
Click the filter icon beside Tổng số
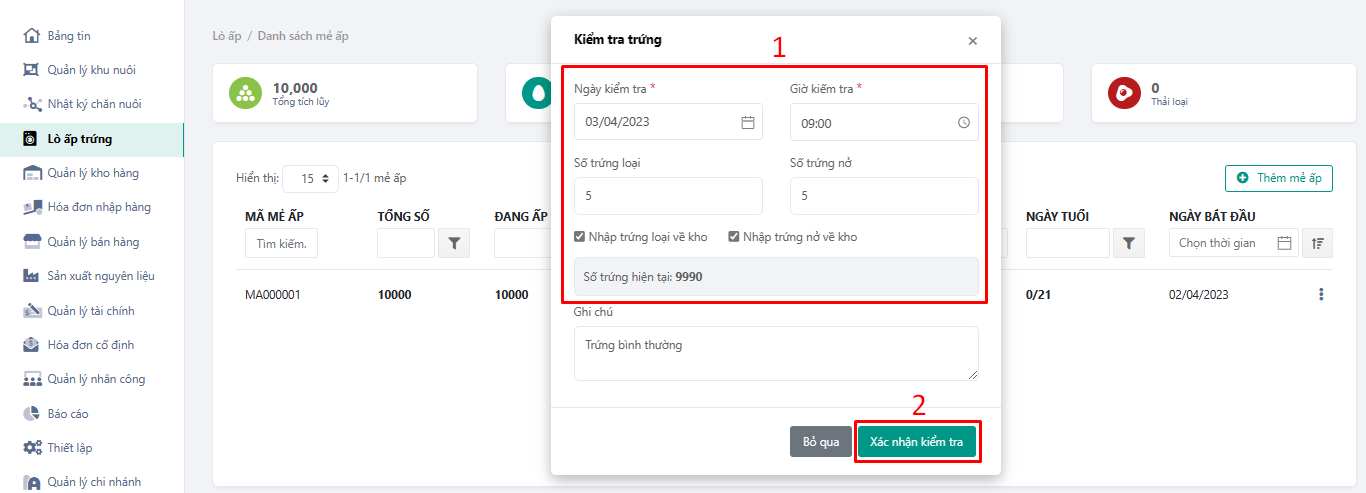point(454,243)
